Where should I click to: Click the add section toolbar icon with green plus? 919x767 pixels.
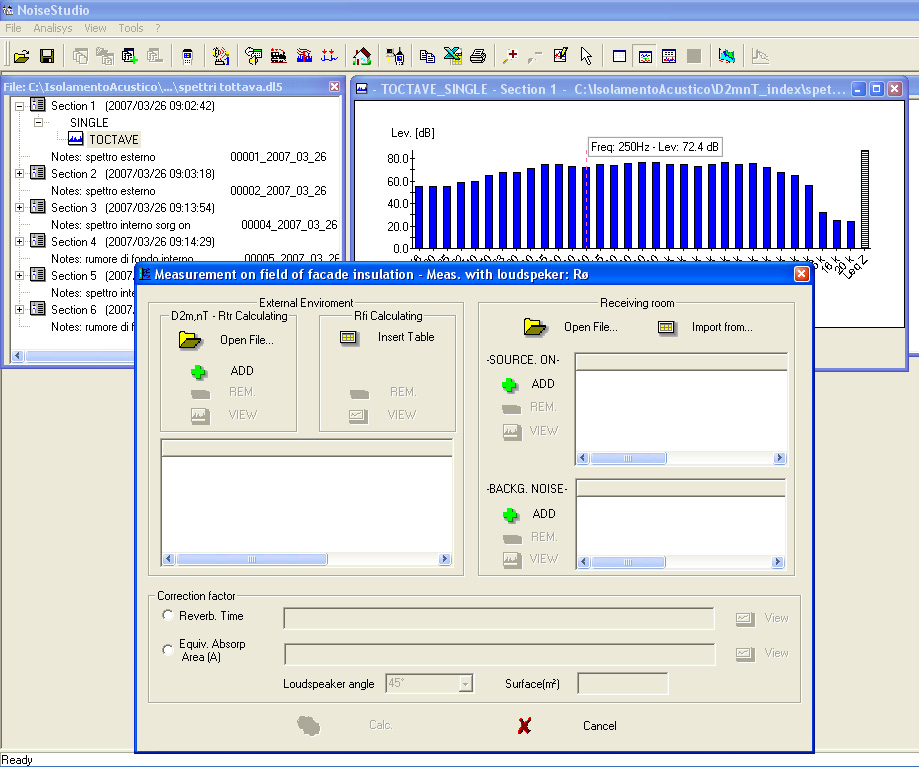(130, 56)
